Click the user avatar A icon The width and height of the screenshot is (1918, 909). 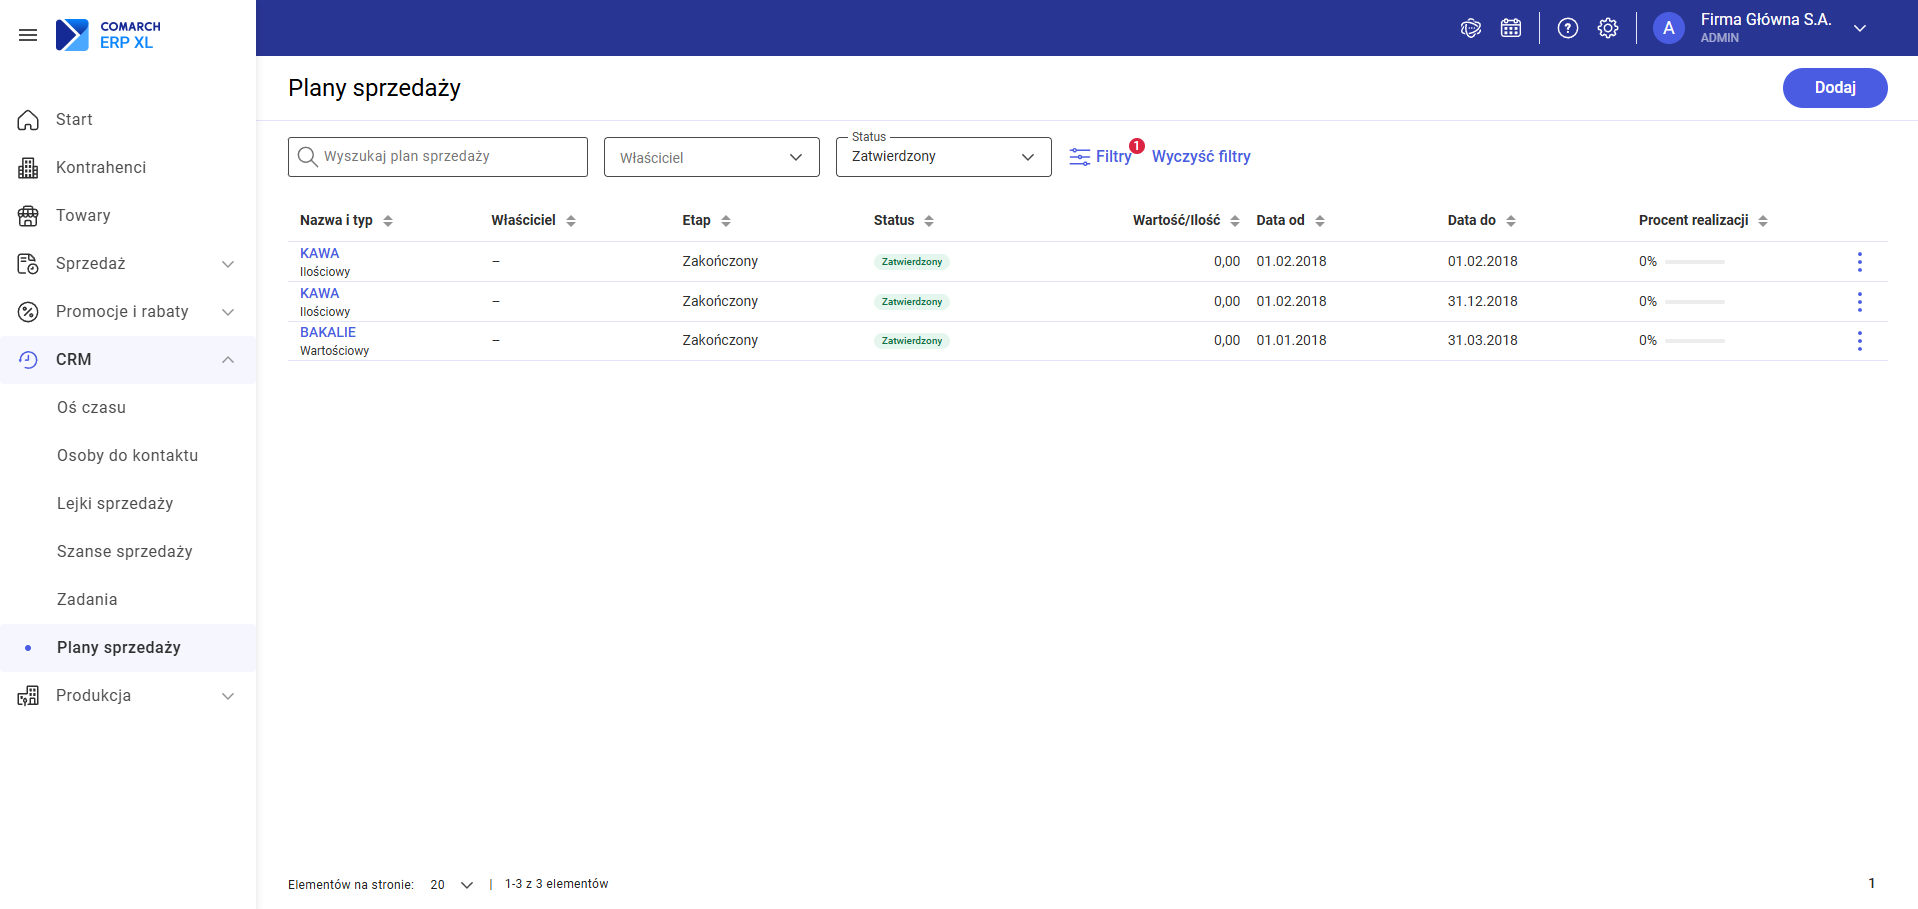[x=1669, y=28]
